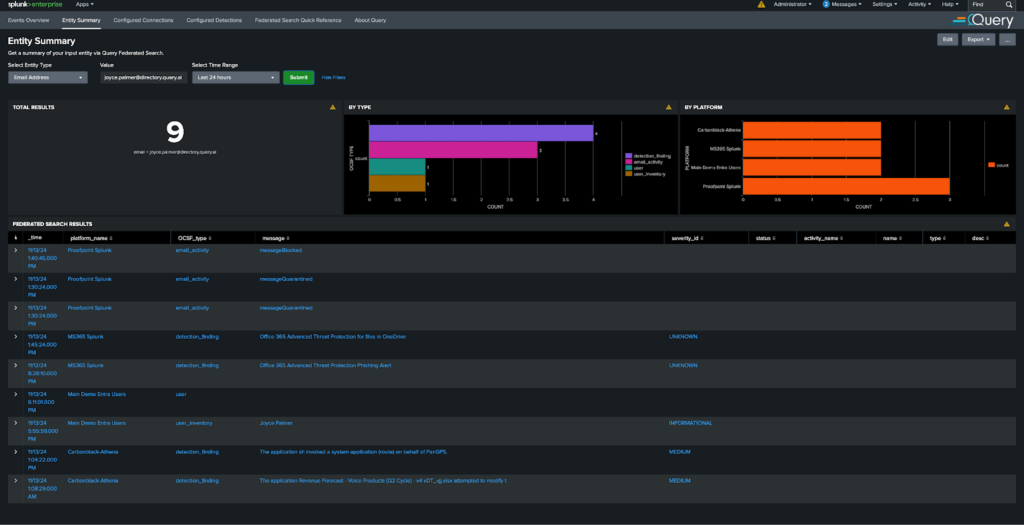Click the info column header icon
This screenshot has height=525, width=1024.
16,238
